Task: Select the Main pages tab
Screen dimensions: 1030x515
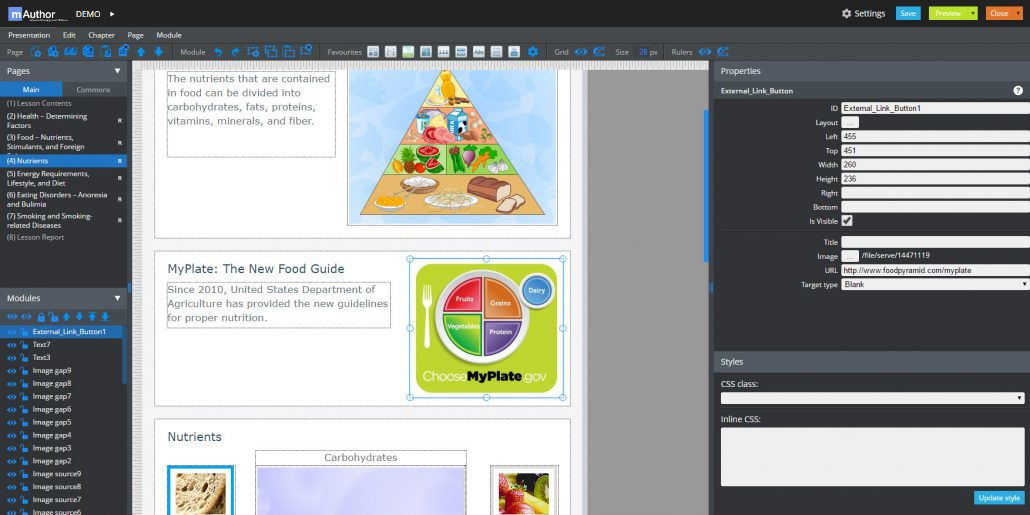Action: [x=31, y=89]
